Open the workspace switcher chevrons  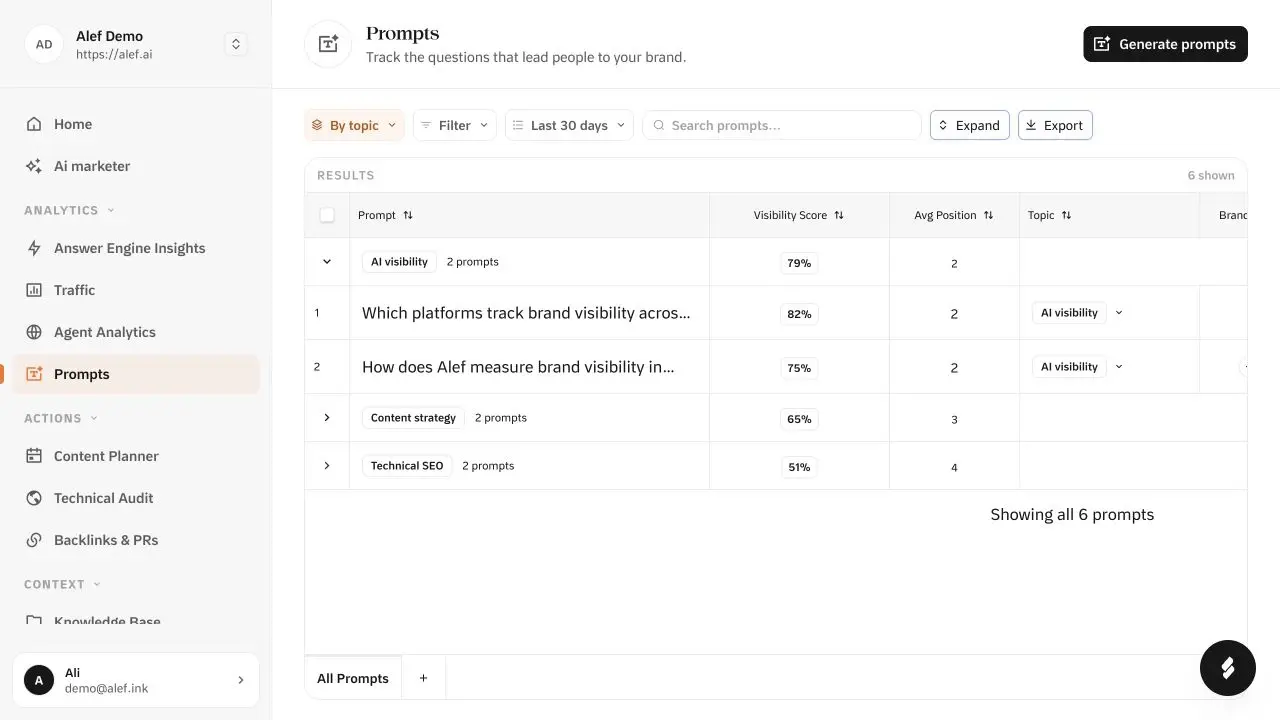coord(236,44)
